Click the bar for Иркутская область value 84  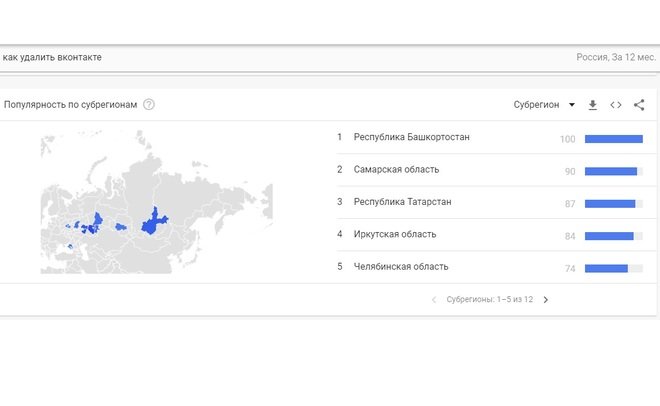[608, 236]
